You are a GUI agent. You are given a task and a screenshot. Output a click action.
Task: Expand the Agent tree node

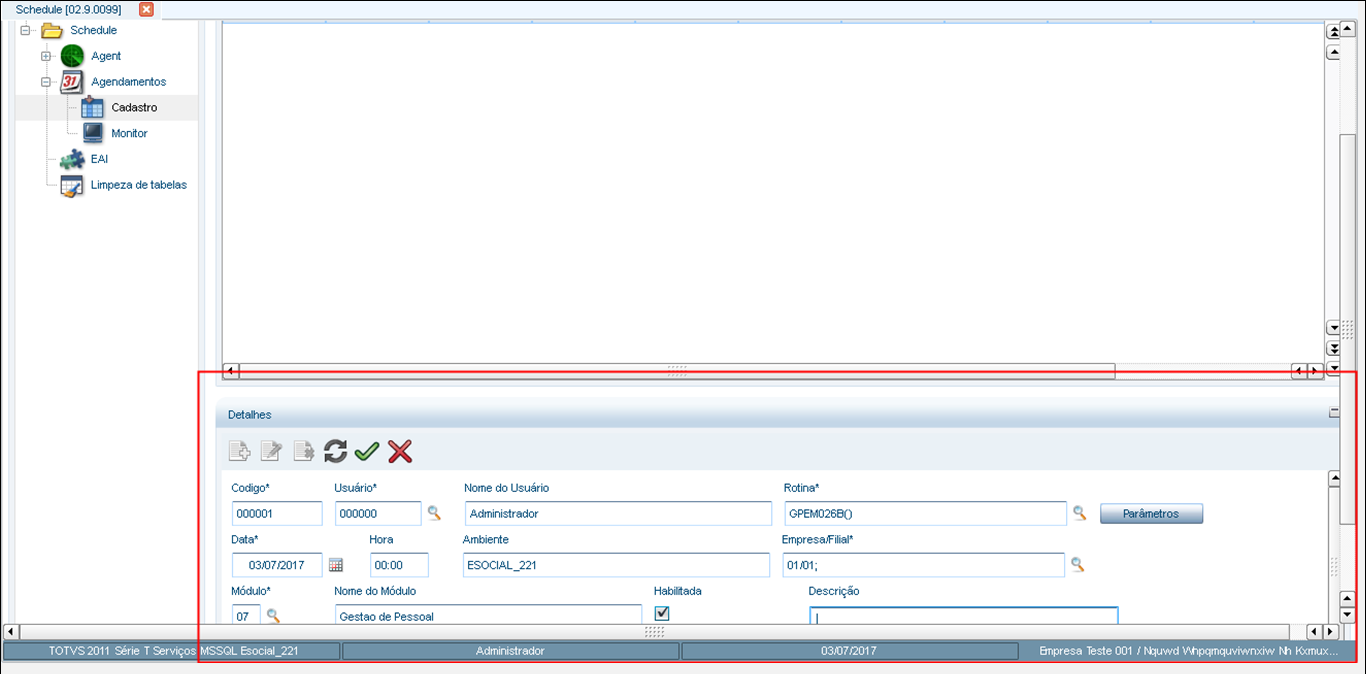click(46, 56)
